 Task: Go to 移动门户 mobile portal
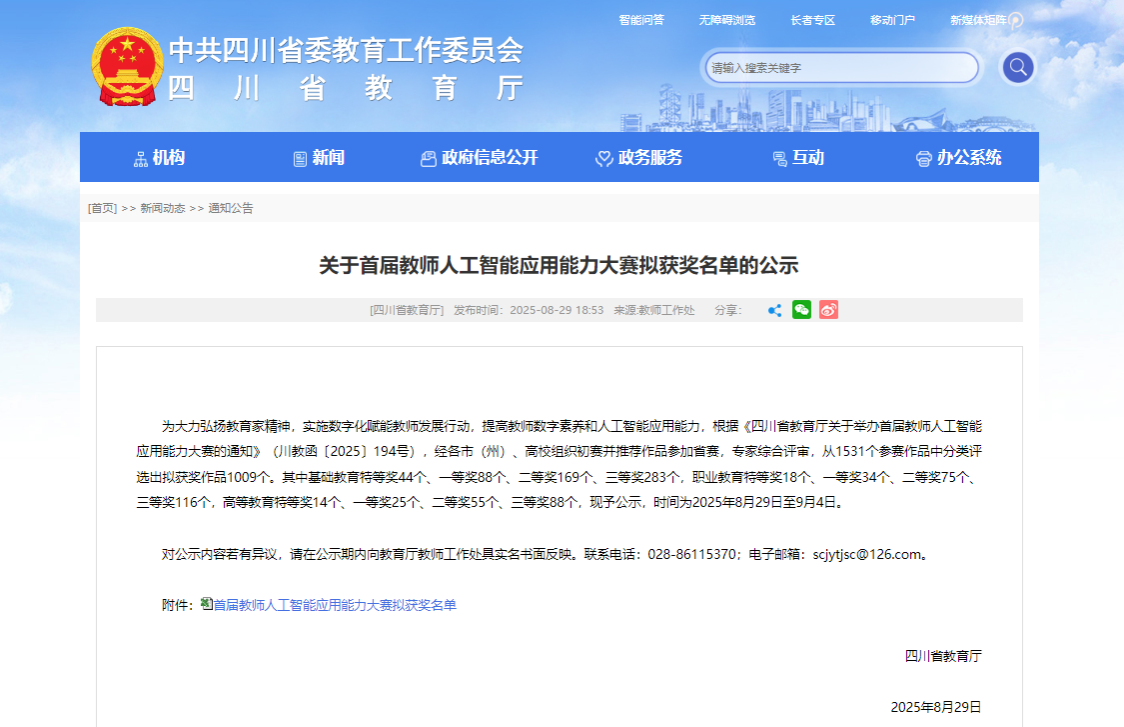tap(892, 20)
